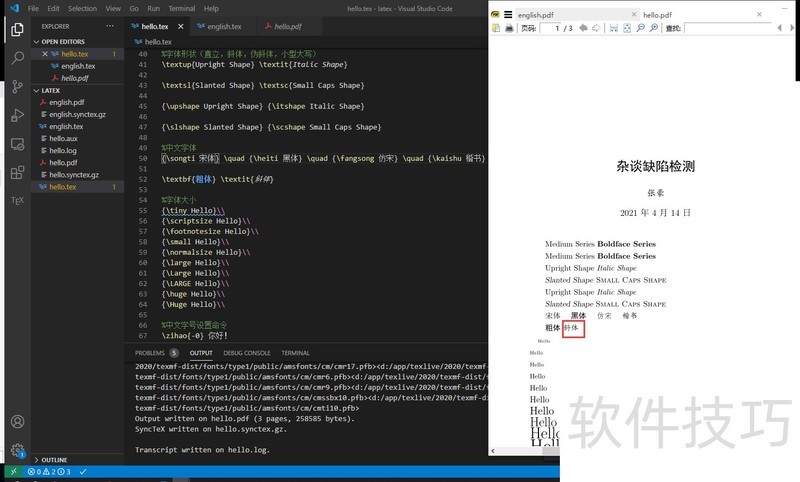Open the Remote Explorer view
This screenshot has width=800, height=482.
pos(17,144)
